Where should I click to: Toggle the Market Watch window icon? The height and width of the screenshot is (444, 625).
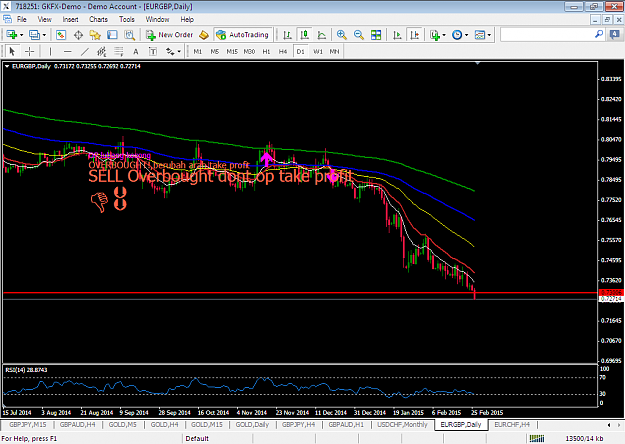[x=61, y=35]
